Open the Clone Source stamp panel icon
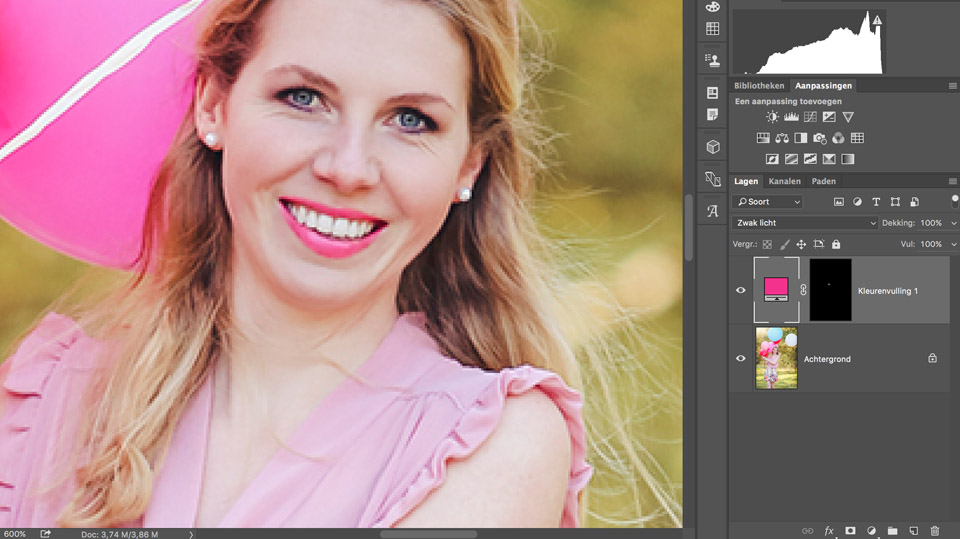960x539 pixels. point(713,60)
